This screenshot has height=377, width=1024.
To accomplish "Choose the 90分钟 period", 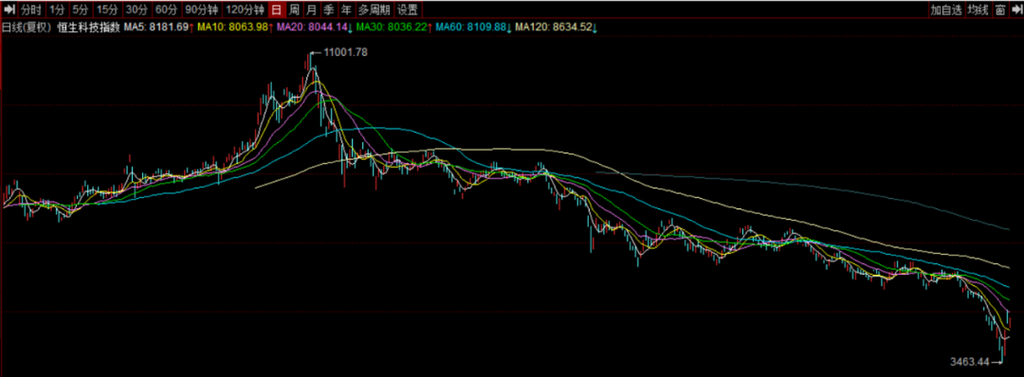I will tap(201, 9).
